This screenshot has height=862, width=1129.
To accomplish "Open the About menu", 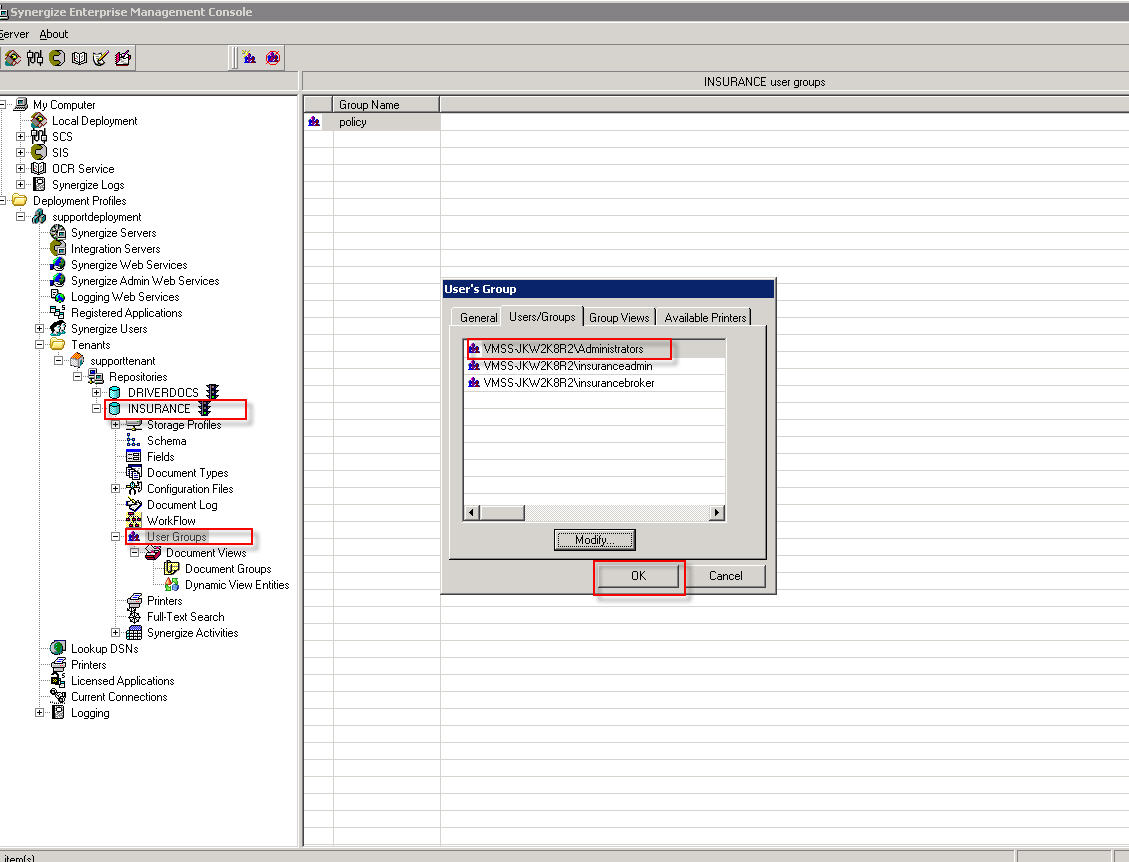I will pyautogui.click(x=53, y=34).
